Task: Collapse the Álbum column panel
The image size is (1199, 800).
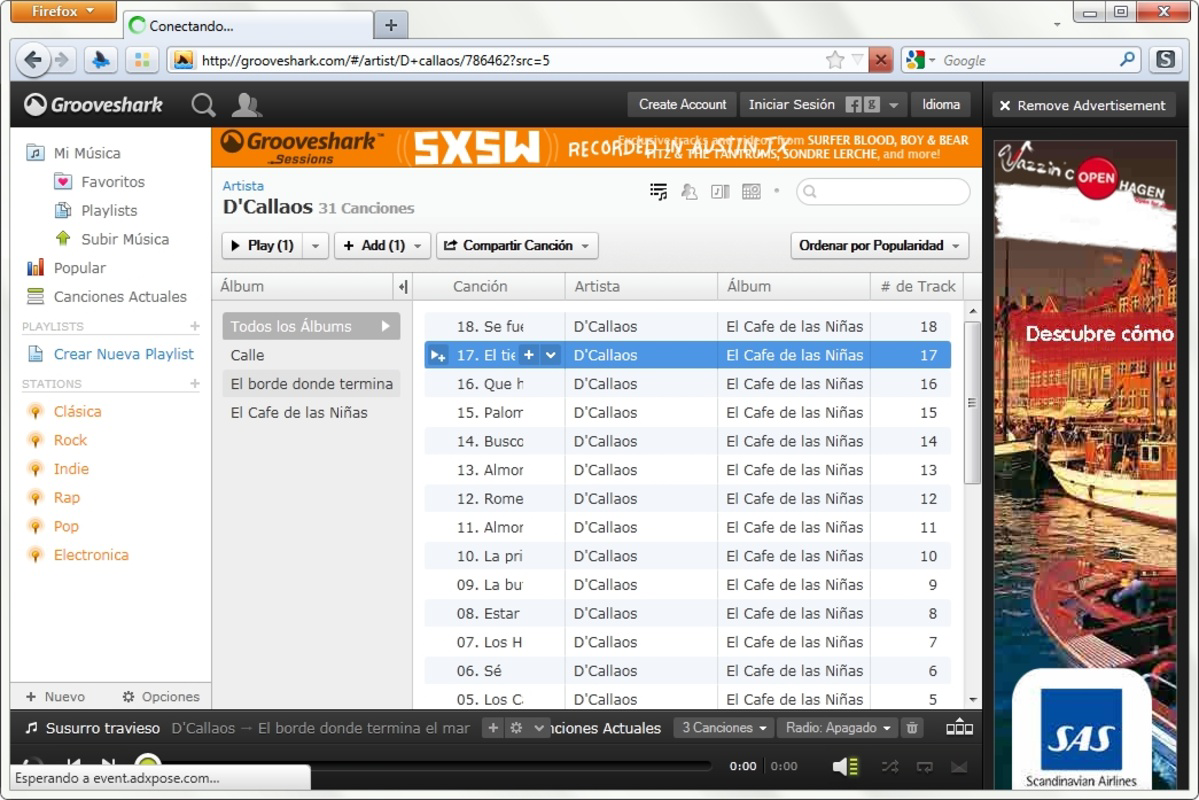Action: (x=403, y=286)
